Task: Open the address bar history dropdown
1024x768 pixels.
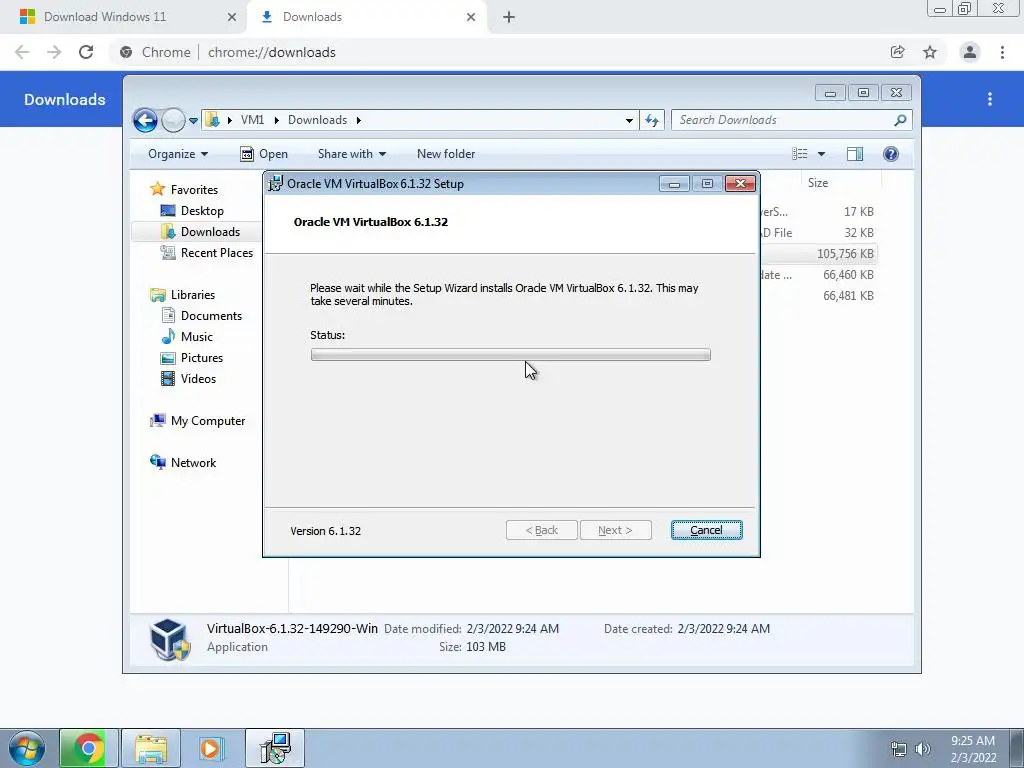Action: coord(629,121)
